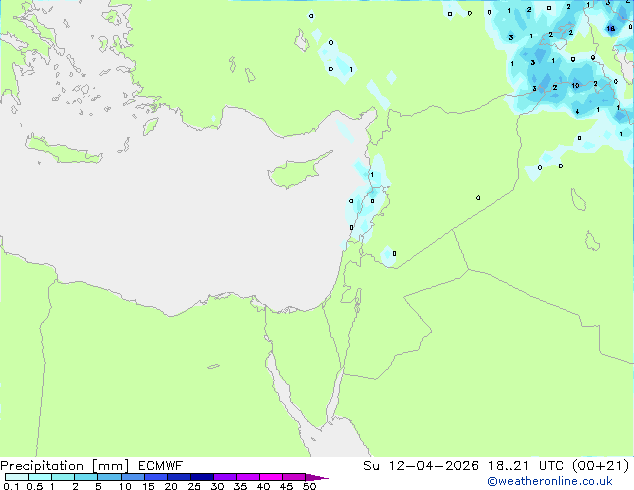This screenshot has width=634, height=490.
Task: Click the '0.1' legend scale label
Action: tap(11, 486)
